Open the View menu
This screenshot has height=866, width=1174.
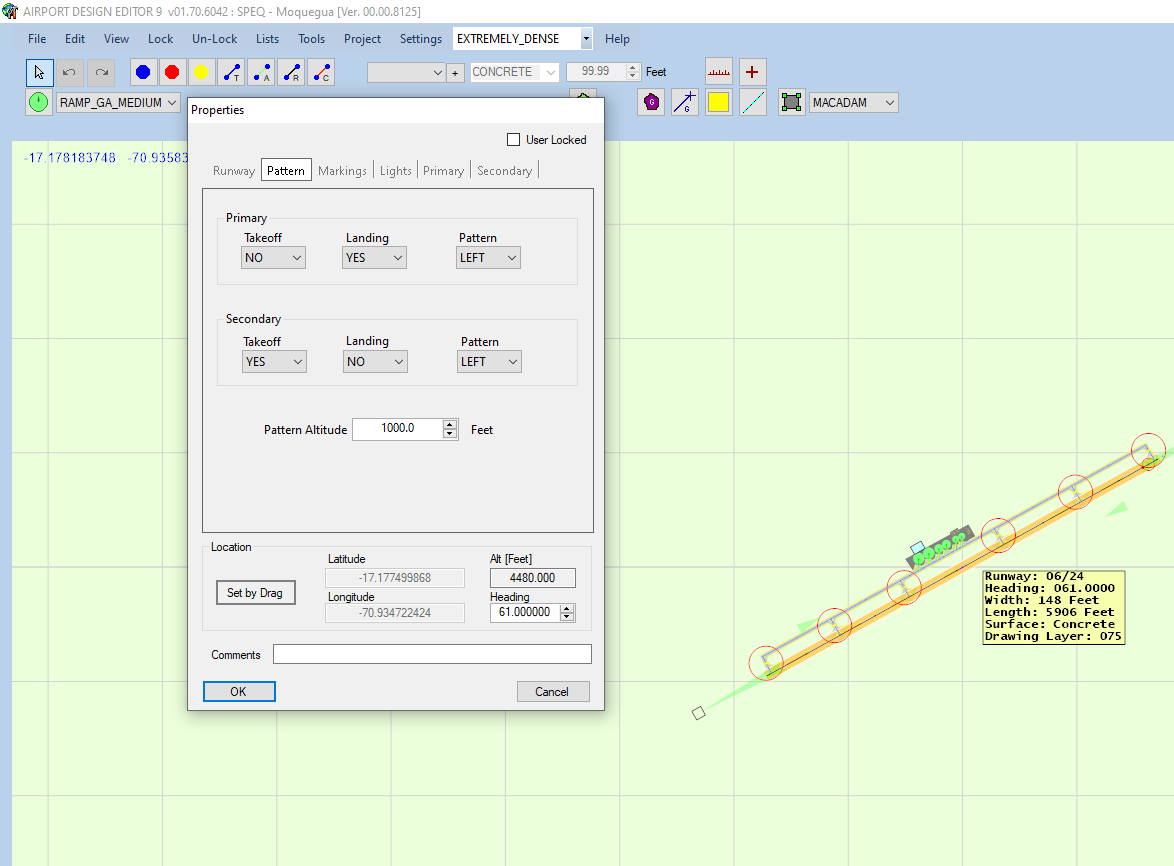click(x=116, y=39)
